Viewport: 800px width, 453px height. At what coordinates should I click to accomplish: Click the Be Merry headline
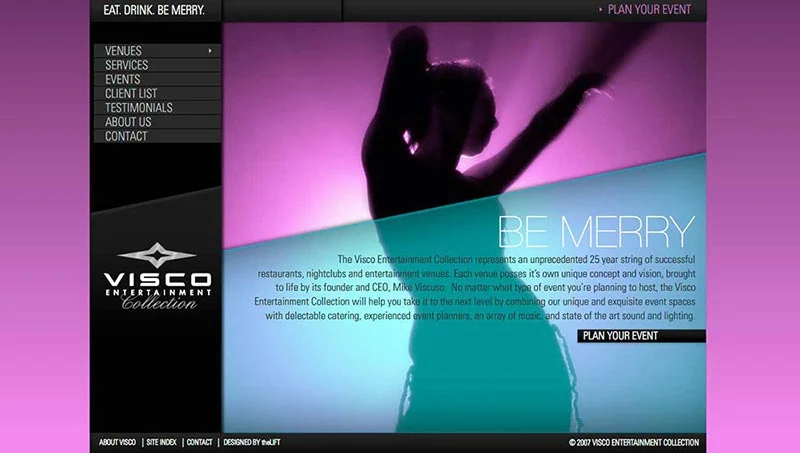pyautogui.click(x=596, y=232)
